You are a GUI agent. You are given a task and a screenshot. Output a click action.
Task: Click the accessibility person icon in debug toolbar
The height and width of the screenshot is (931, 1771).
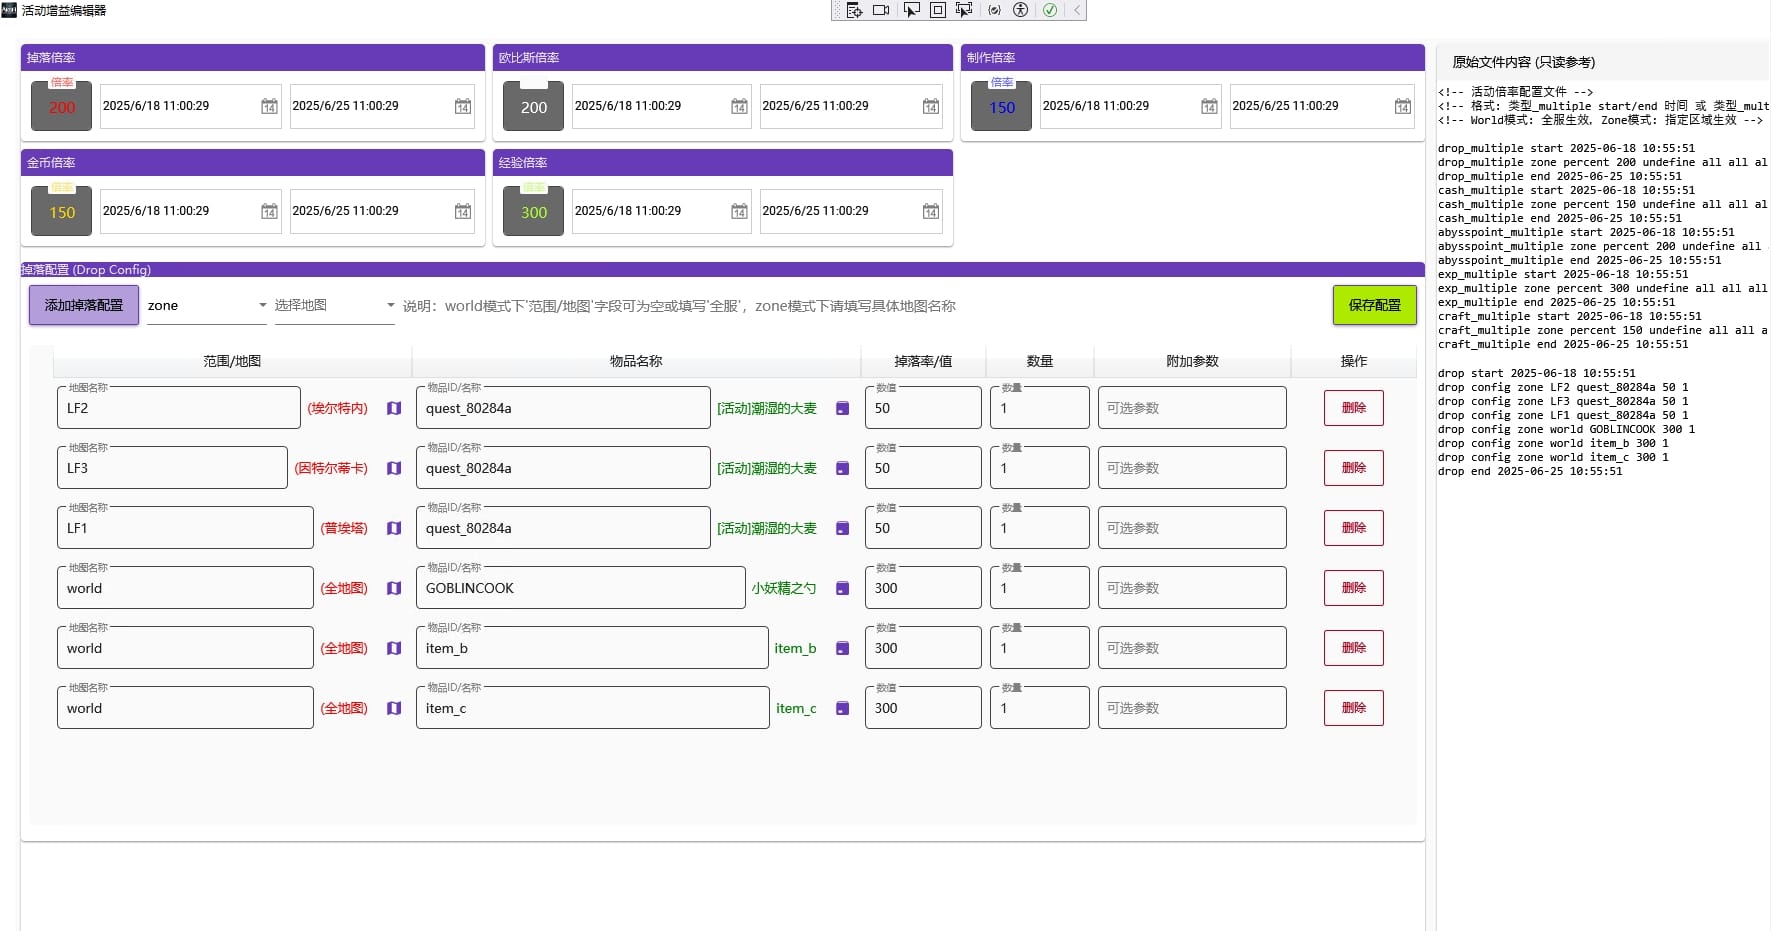(1020, 10)
